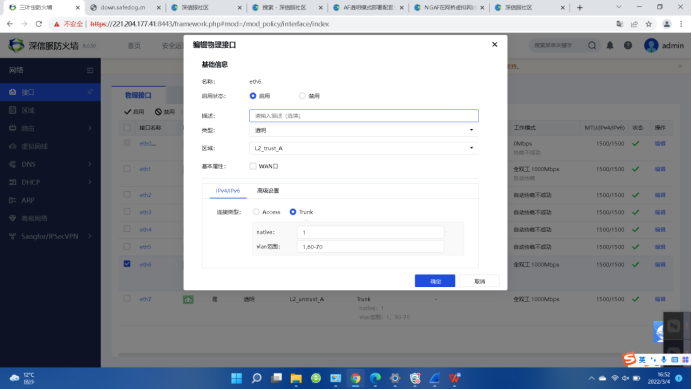Enable the WAN口 checkbox
This screenshot has width=692, height=389.
tap(253, 166)
